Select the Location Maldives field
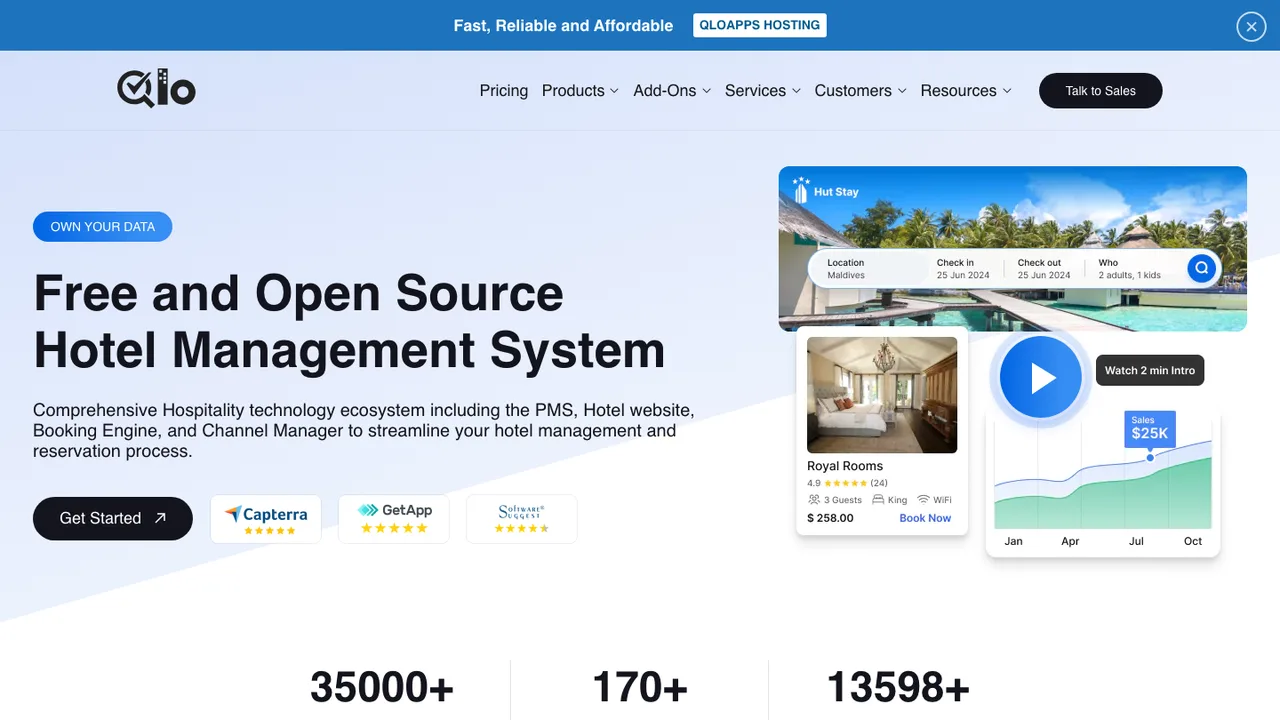 tap(868, 269)
